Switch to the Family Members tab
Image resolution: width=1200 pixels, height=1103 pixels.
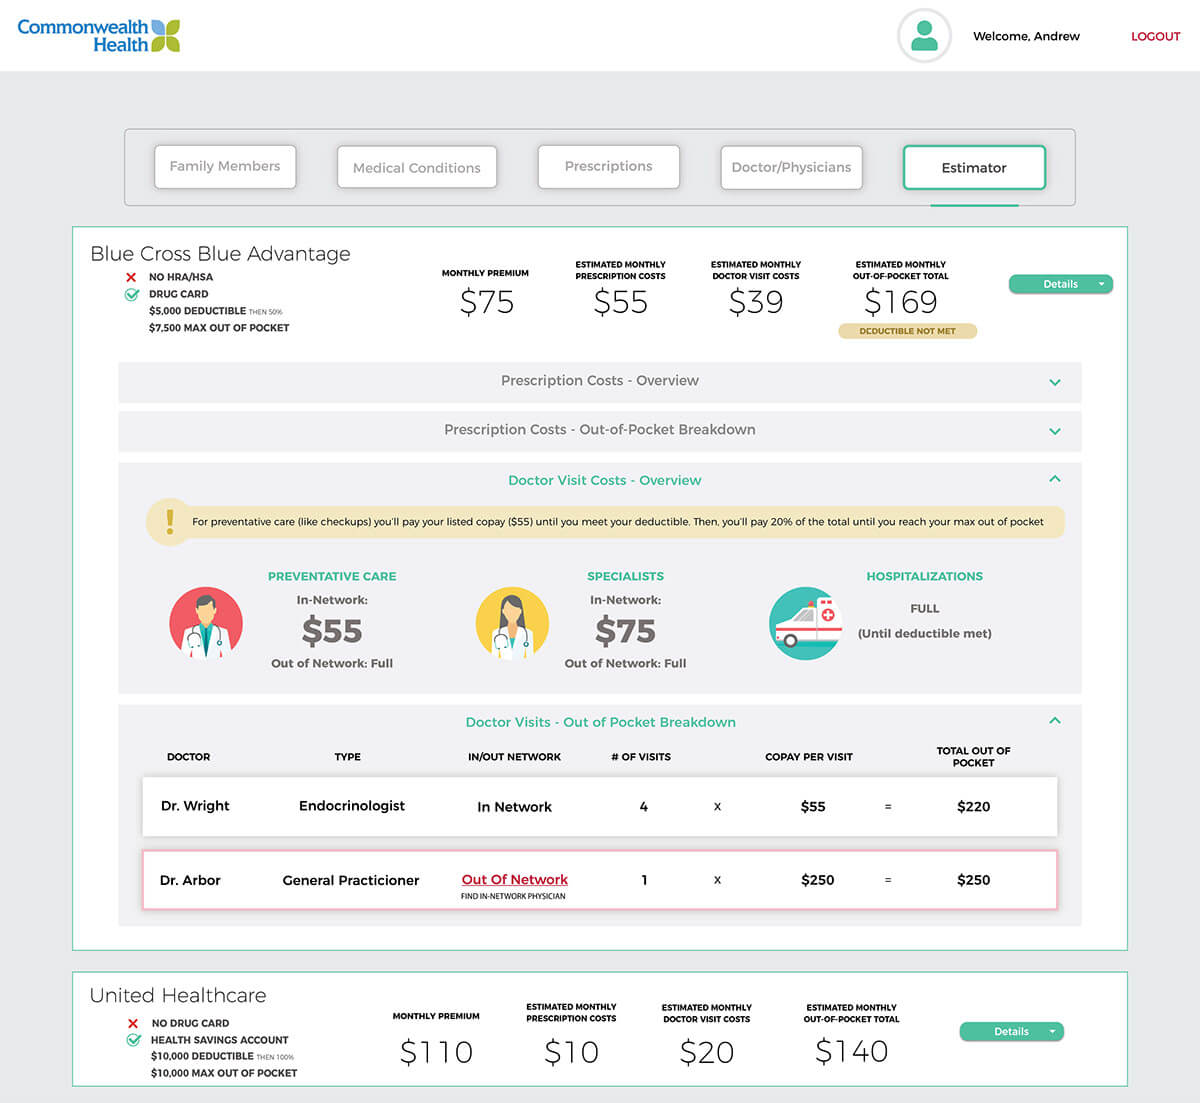(x=225, y=167)
